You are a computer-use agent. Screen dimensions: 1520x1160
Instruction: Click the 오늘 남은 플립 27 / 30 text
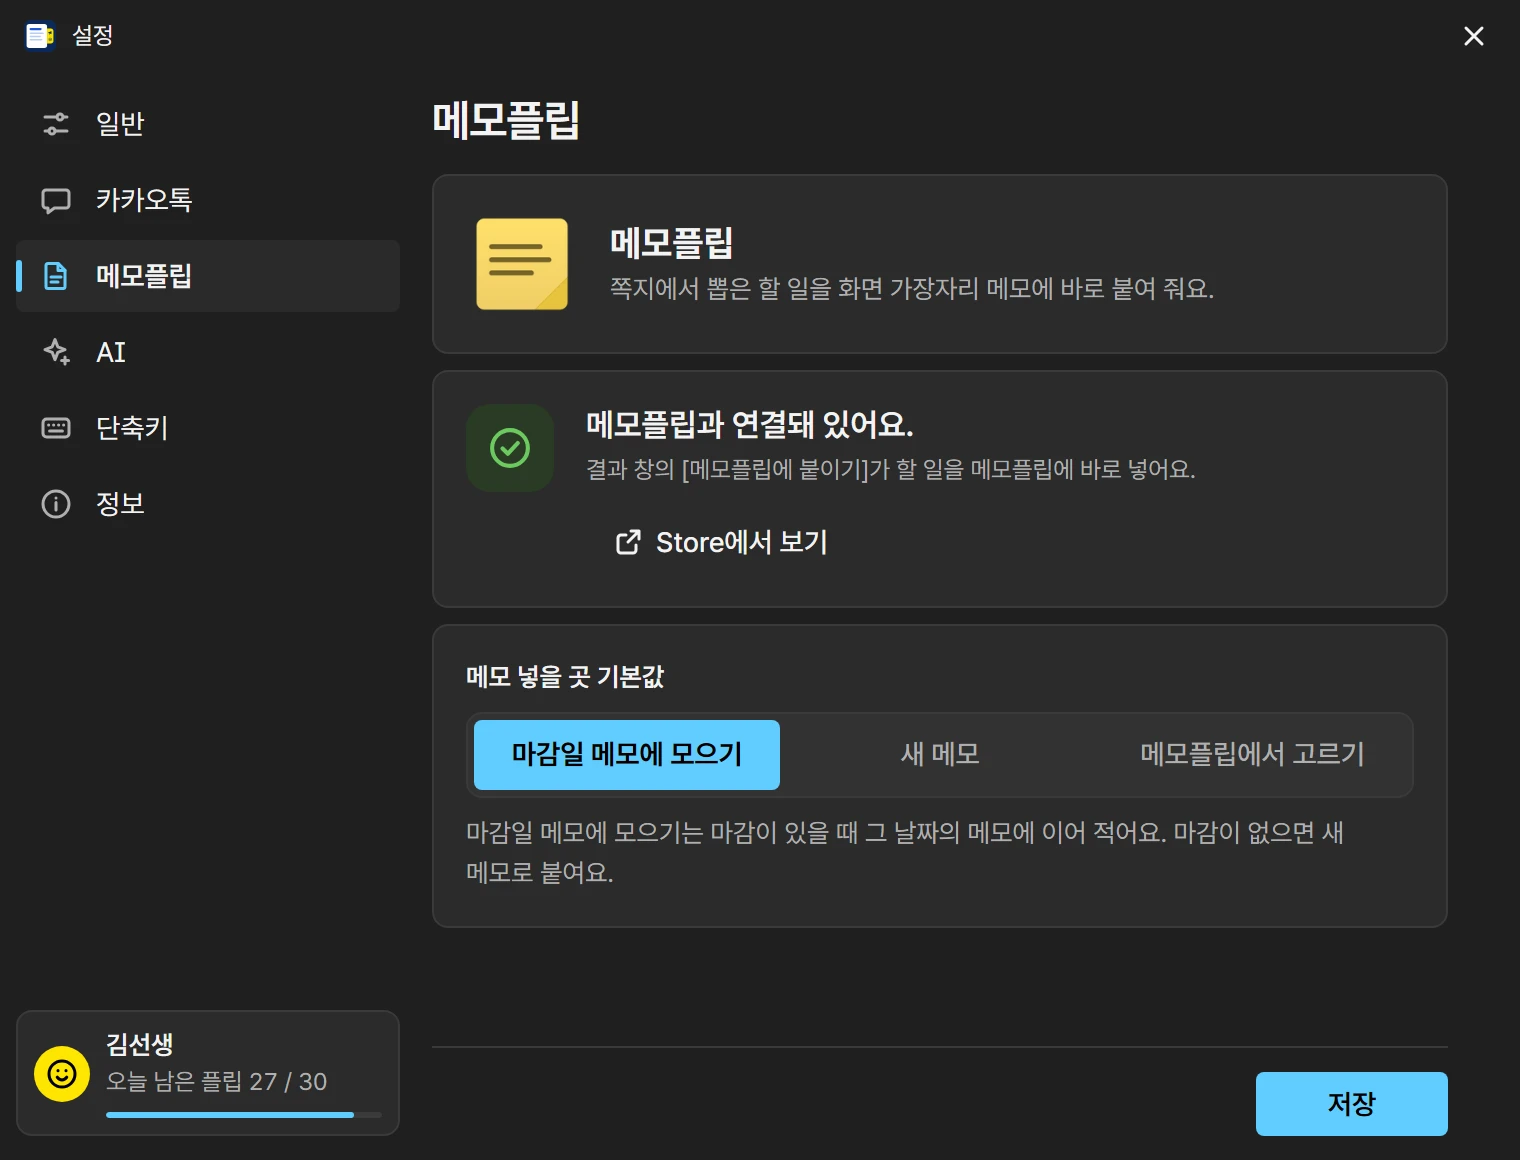(217, 1082)
